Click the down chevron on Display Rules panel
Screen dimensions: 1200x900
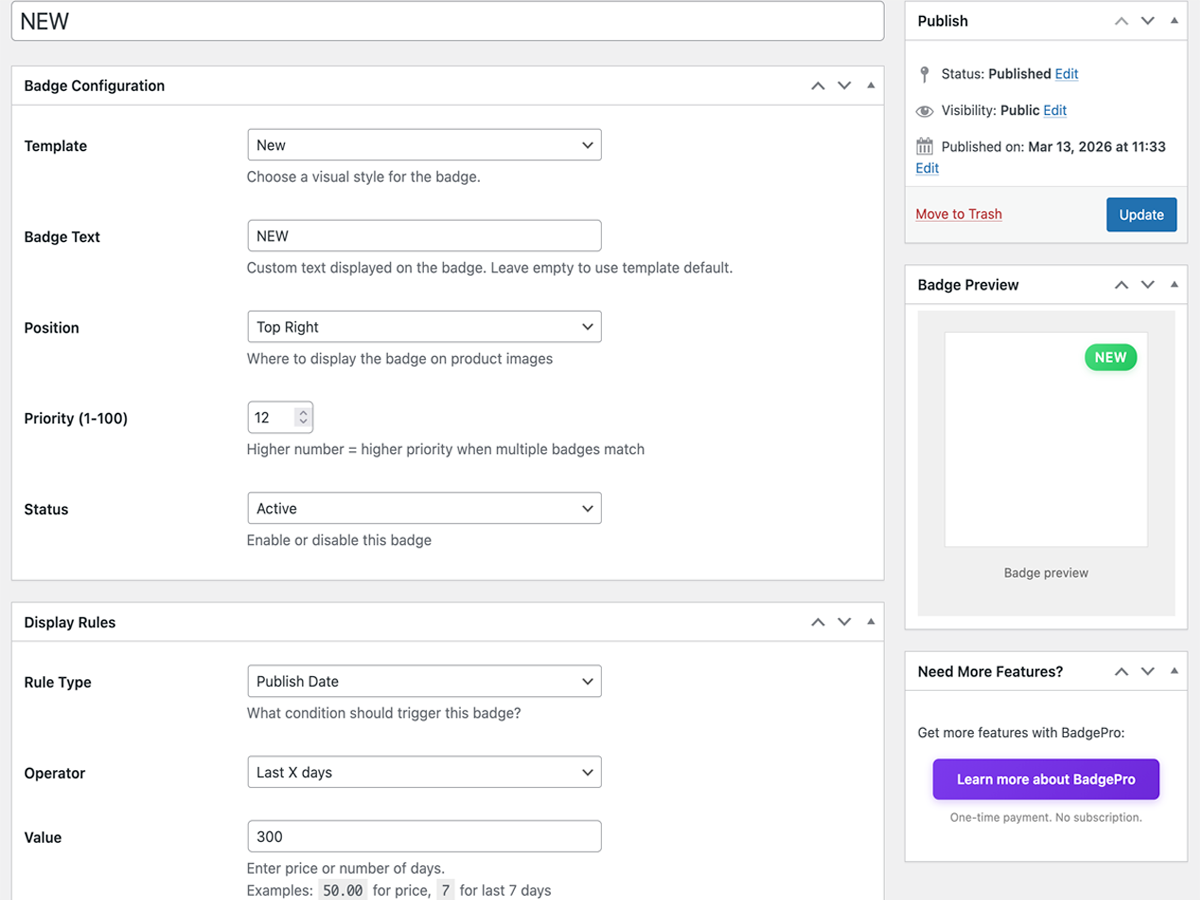click(844, 622)
